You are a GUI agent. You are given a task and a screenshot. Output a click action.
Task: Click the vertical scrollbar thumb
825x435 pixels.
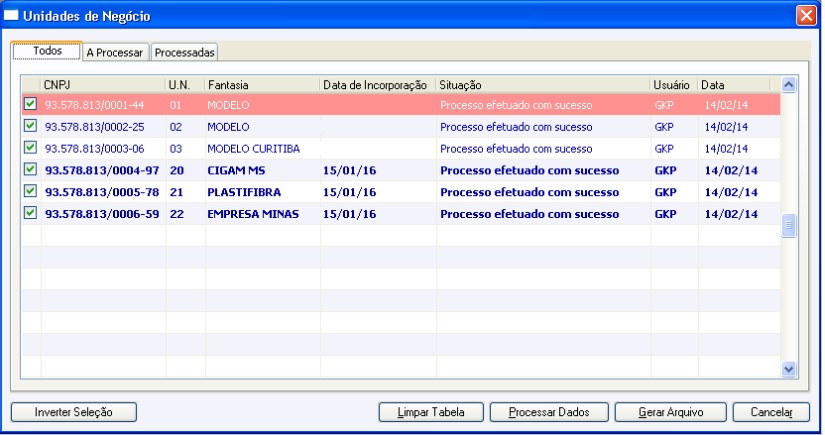point(788,226)
